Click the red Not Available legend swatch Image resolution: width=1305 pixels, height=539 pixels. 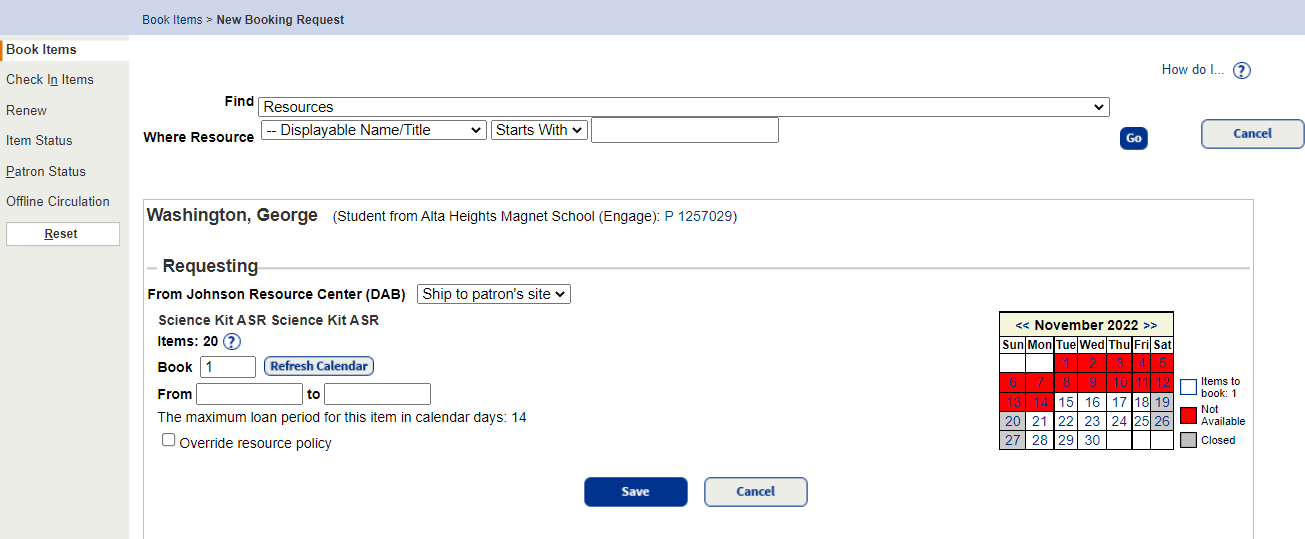coord(1188,415)
